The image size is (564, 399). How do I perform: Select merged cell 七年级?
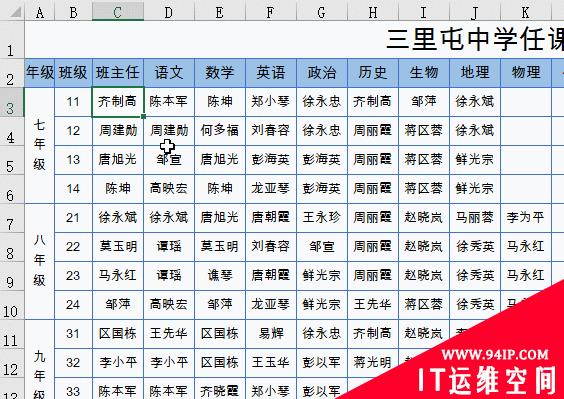[x=40, y=145]
